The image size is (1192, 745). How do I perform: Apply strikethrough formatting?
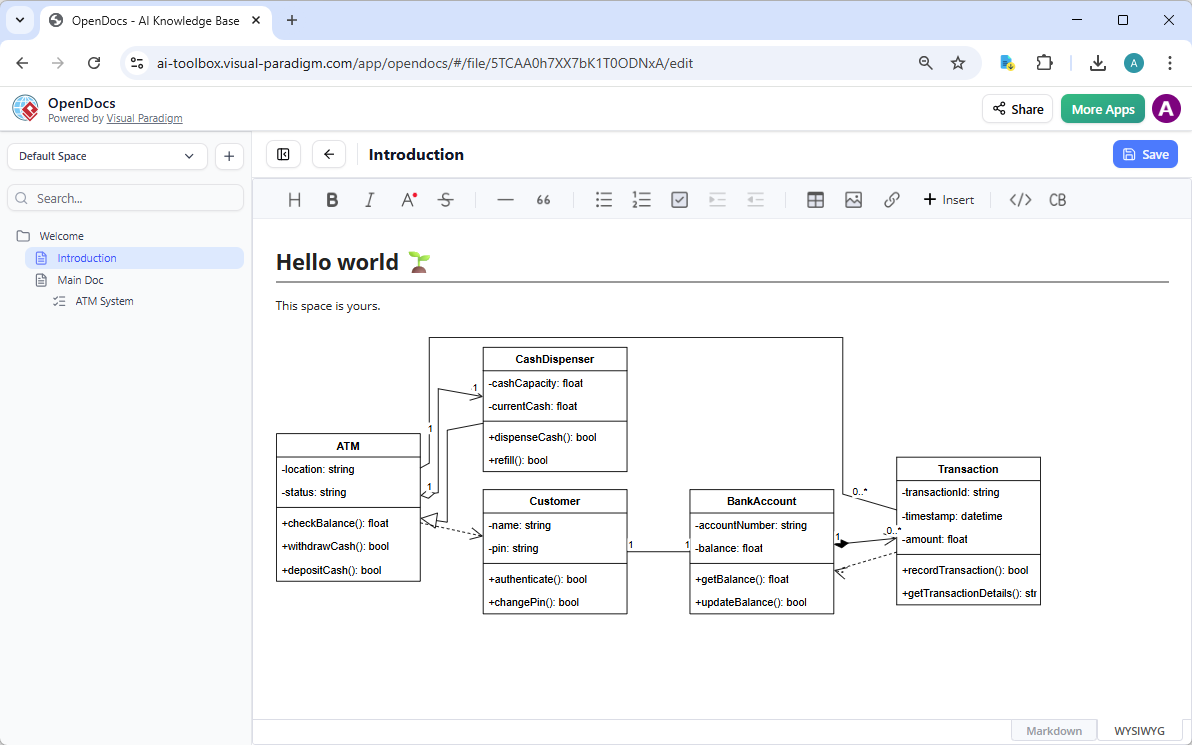click(x=445, y=199)
